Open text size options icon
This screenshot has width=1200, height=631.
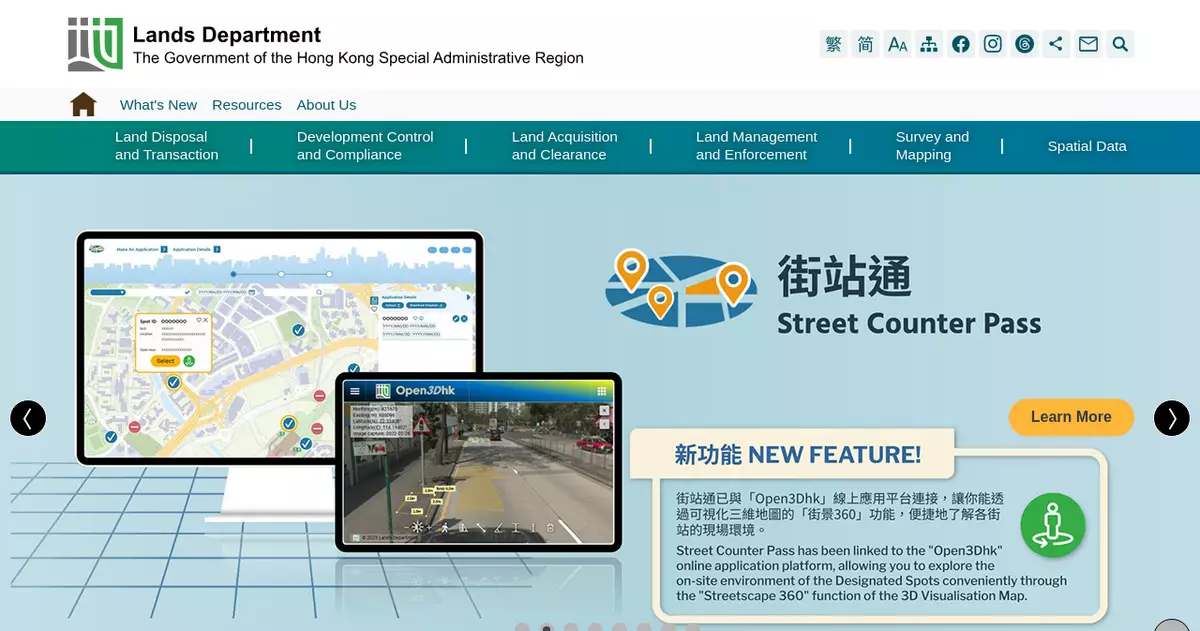(x=897, y=44)
